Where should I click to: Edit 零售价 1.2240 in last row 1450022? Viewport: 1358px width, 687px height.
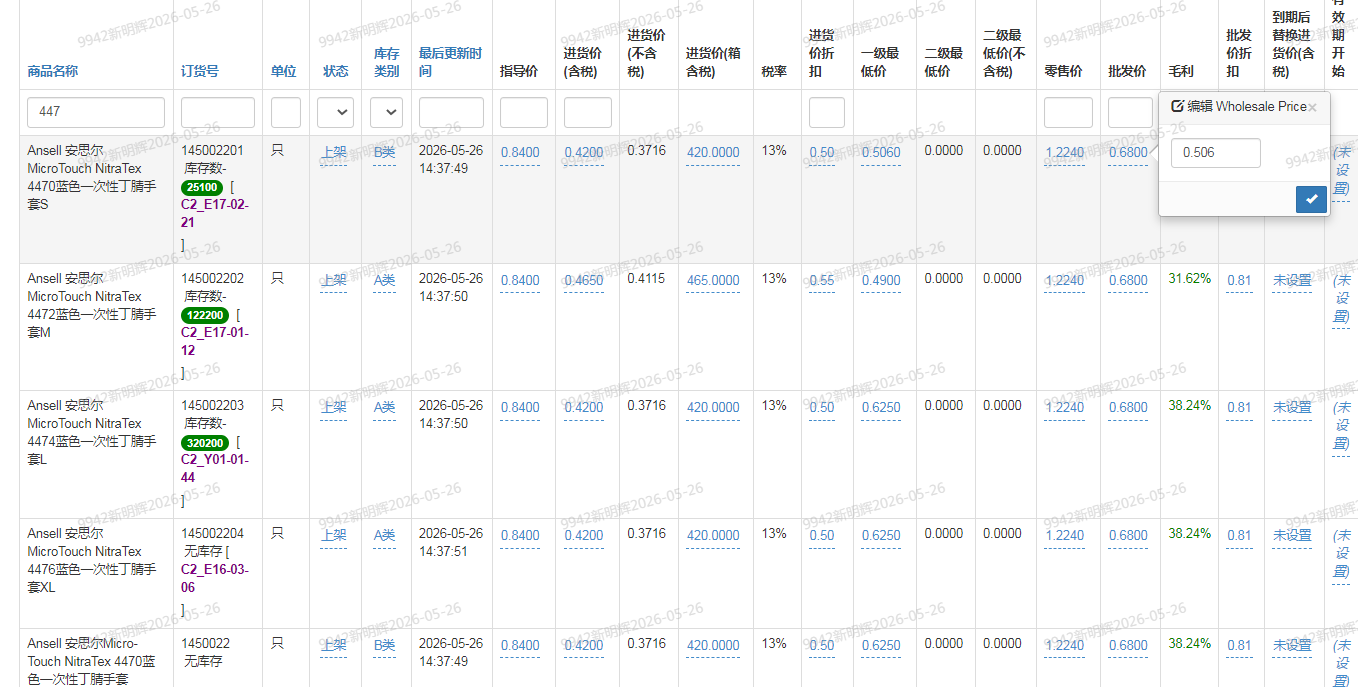point(1064,646)
